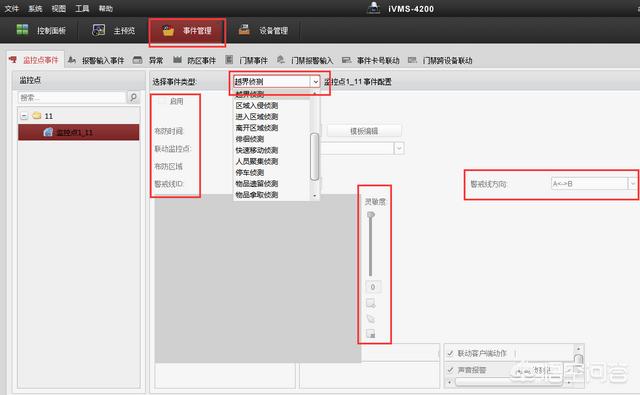Click the draw-line pen icon under sensitivity

point(371,319)
